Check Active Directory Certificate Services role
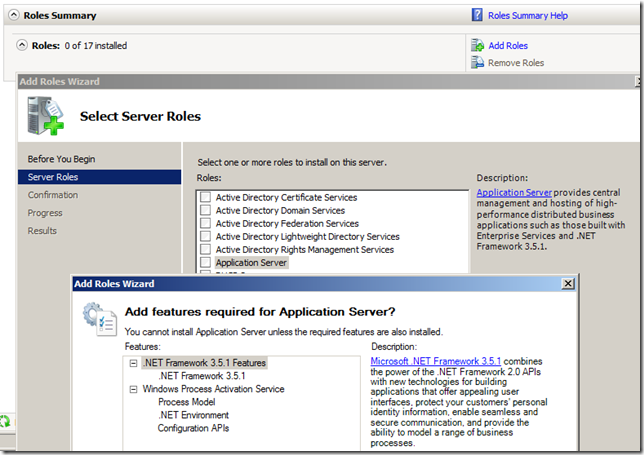644x455 pixels. click(x=205, y=197)
